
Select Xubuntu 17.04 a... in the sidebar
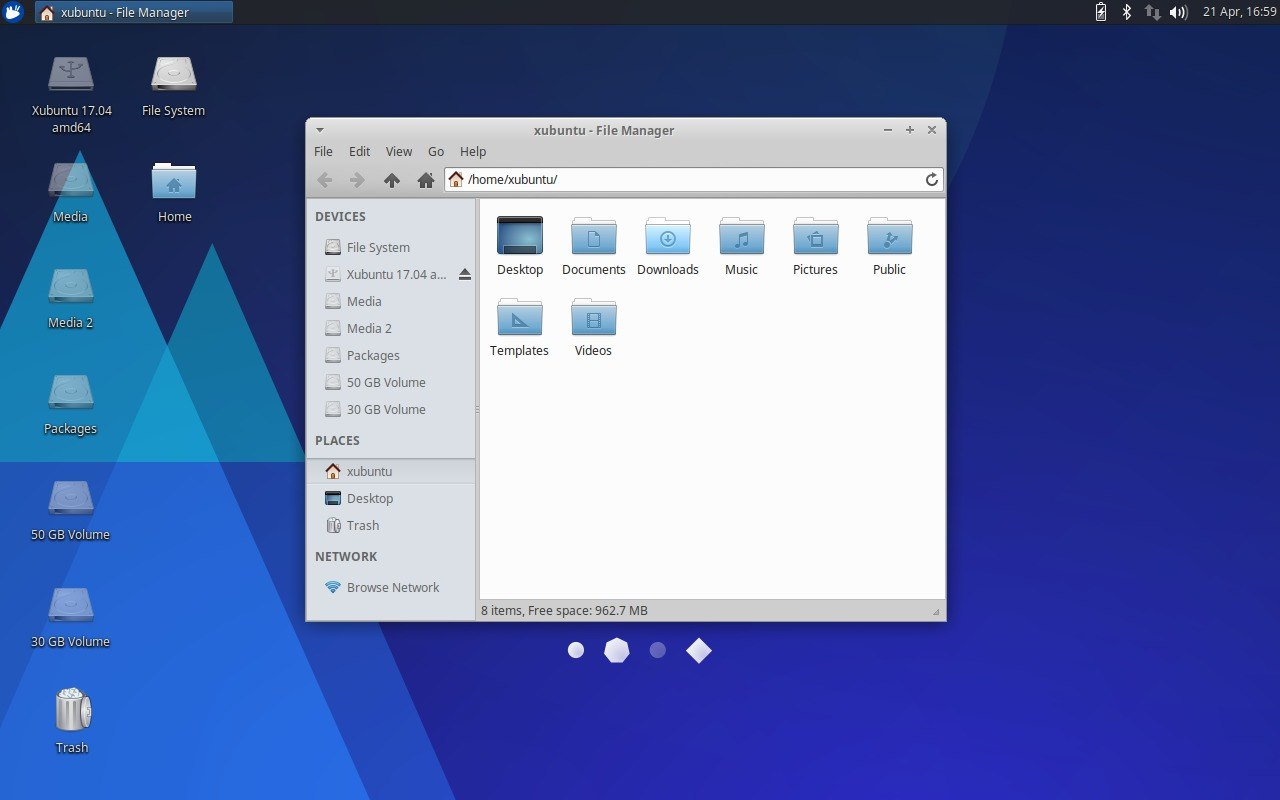391,274
